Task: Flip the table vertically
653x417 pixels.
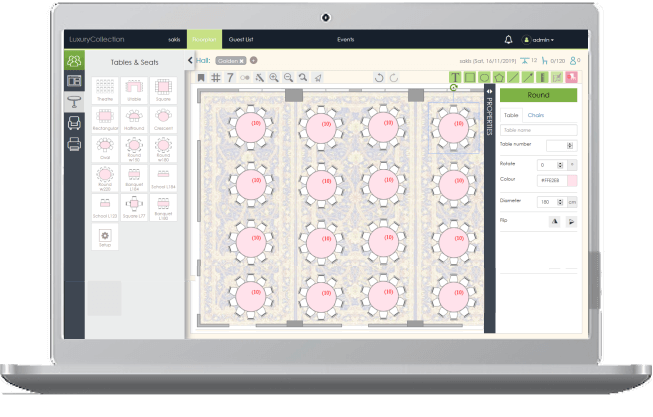Action: 571,222
